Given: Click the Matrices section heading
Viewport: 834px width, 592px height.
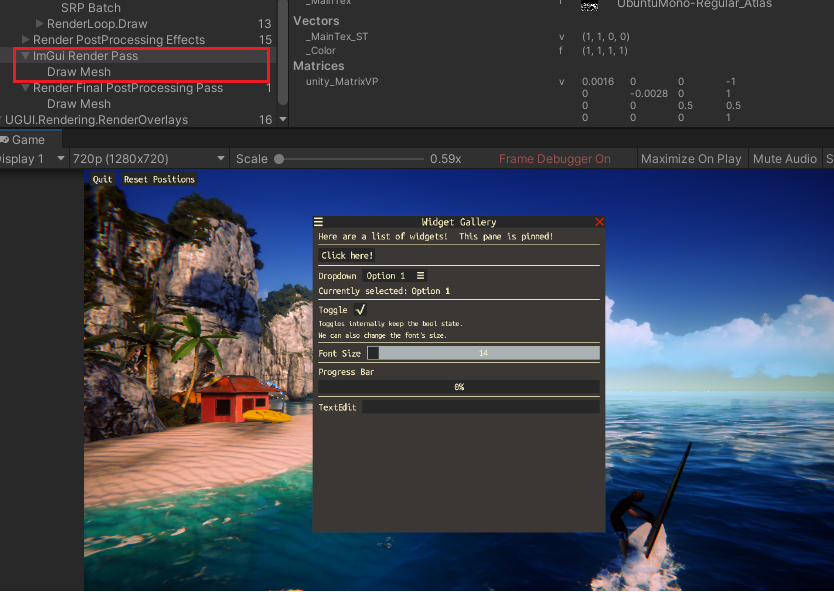Looking at the screenshot, I should point(319,66).
